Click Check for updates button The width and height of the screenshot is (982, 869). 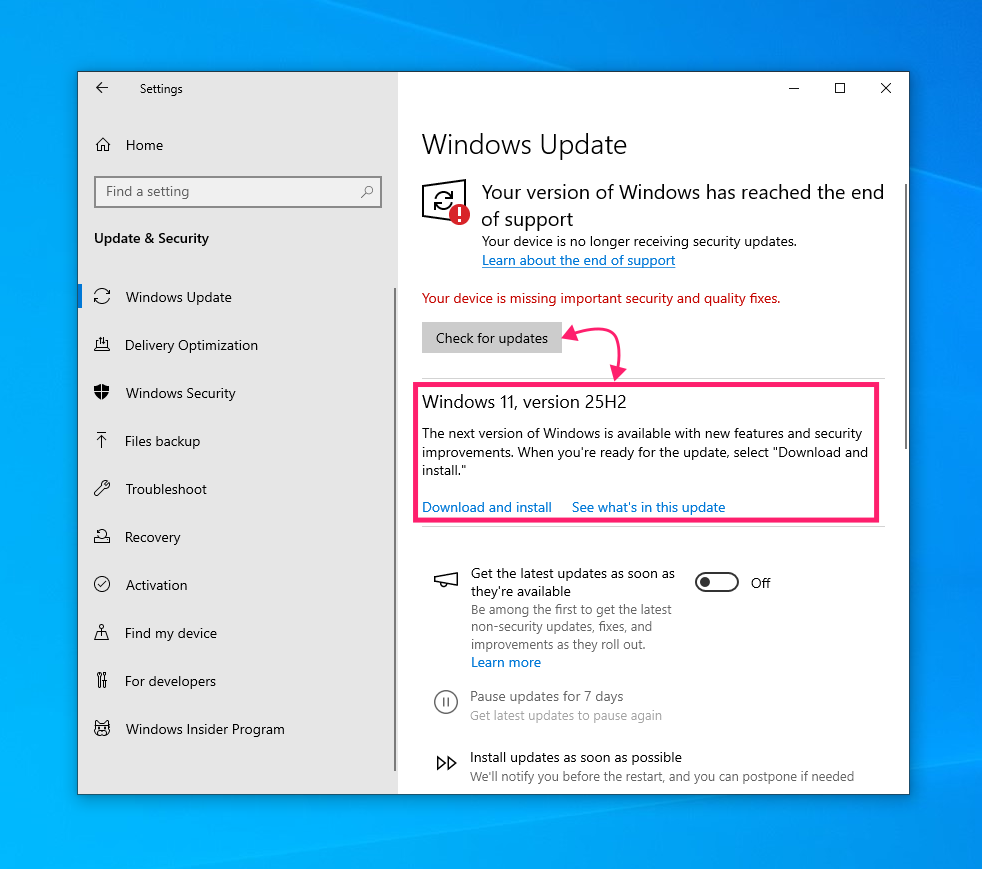coord(492,338)
